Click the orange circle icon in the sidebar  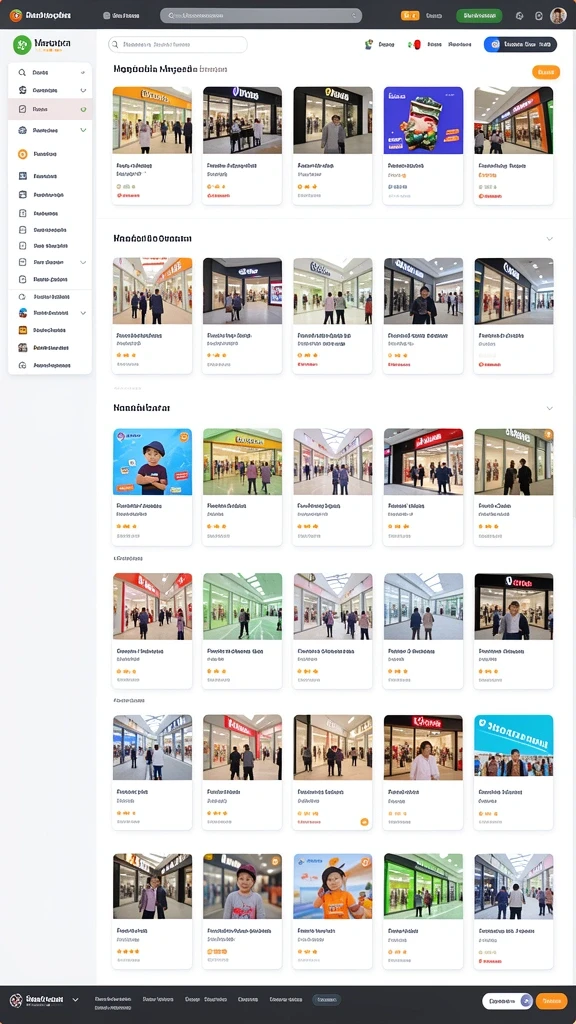(22, 154)
